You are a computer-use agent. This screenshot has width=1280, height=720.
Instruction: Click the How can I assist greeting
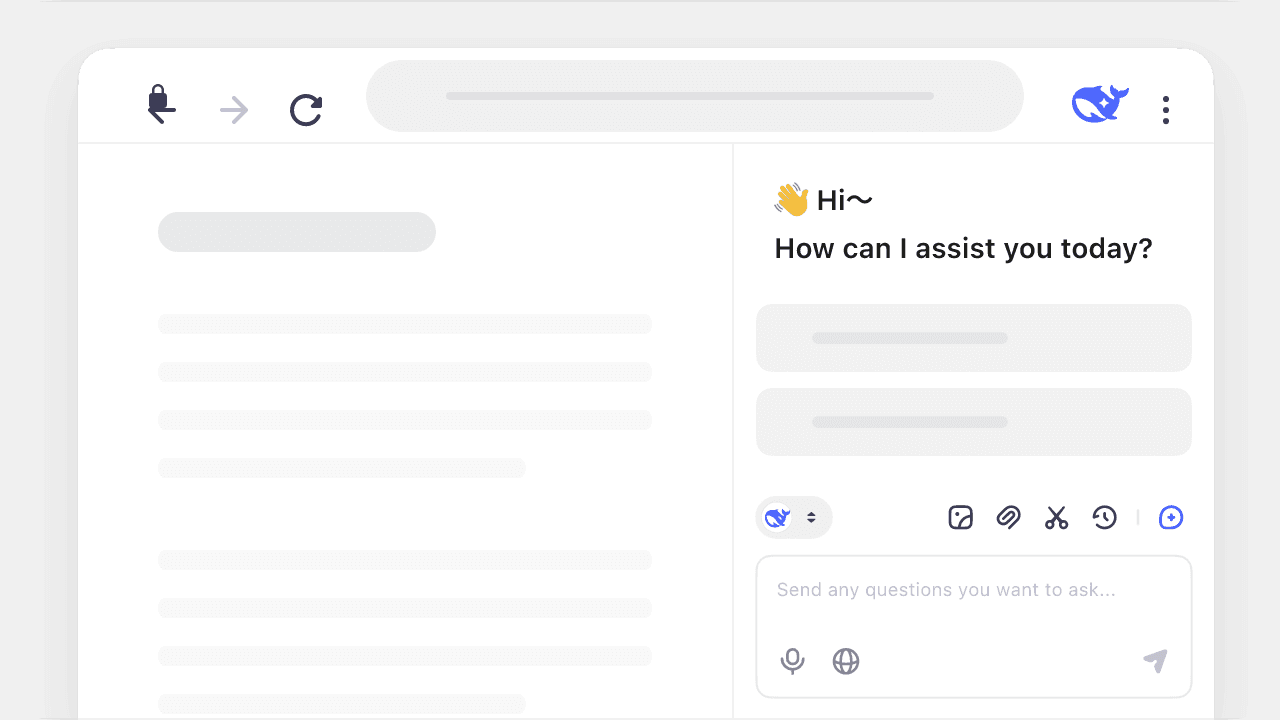(963, 248)
